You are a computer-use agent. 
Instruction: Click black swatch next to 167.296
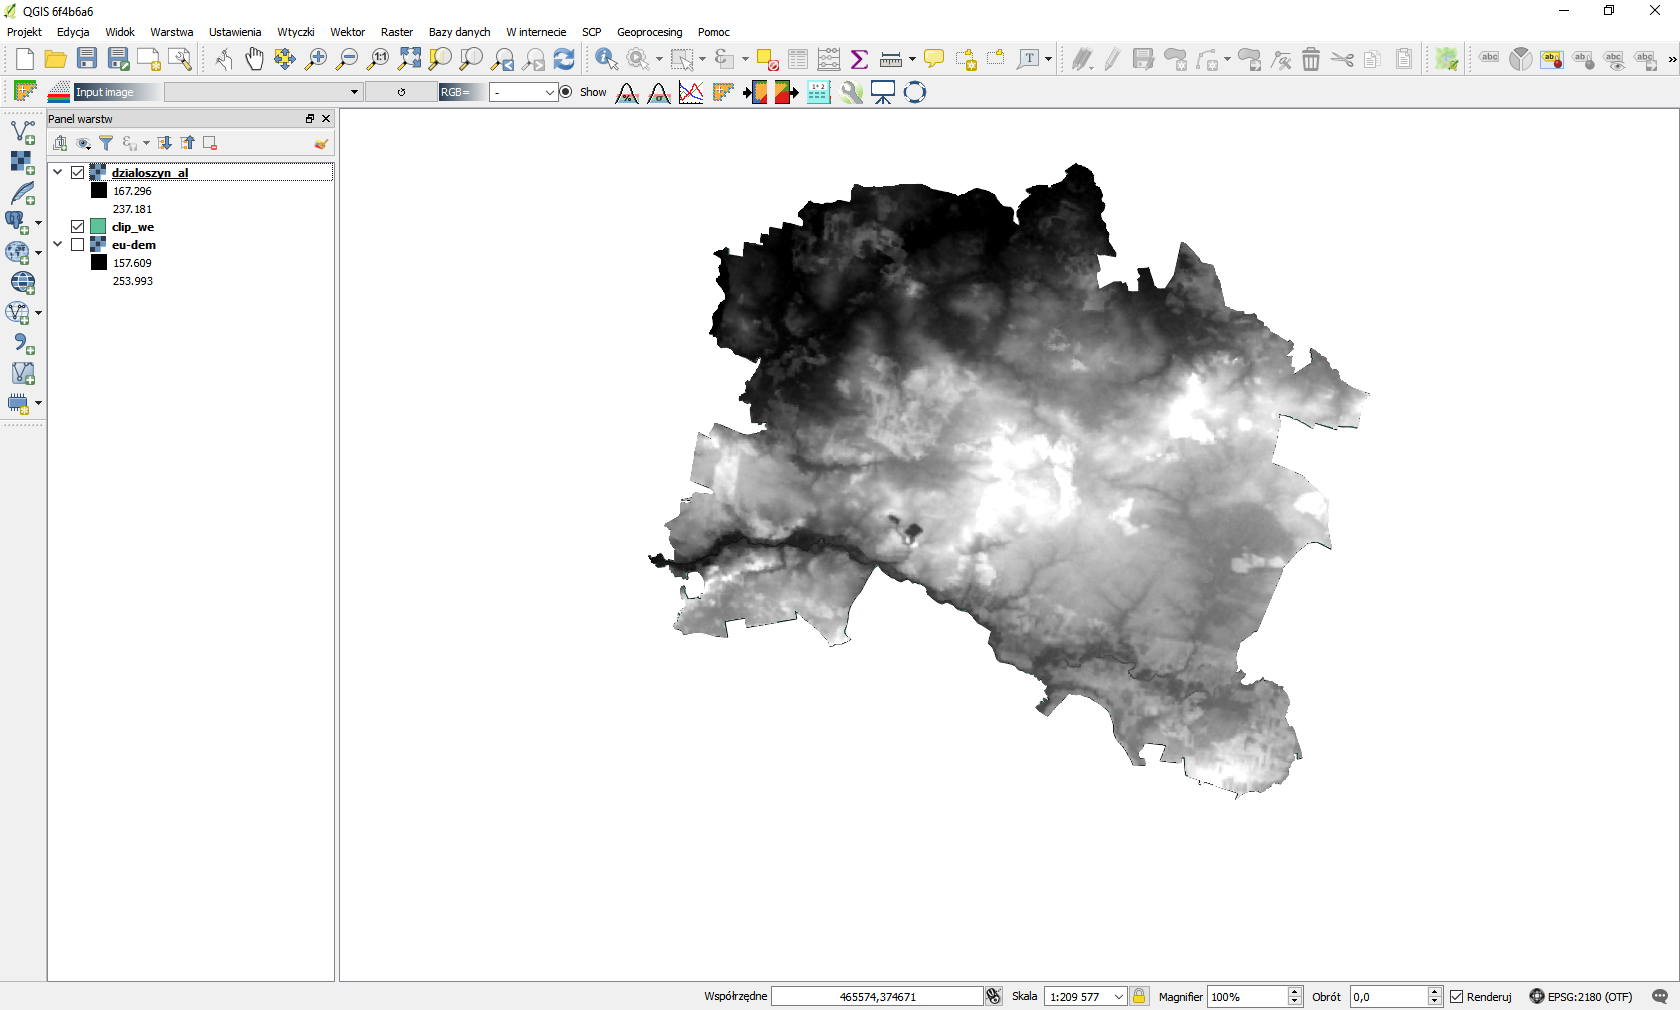point(99,190)
